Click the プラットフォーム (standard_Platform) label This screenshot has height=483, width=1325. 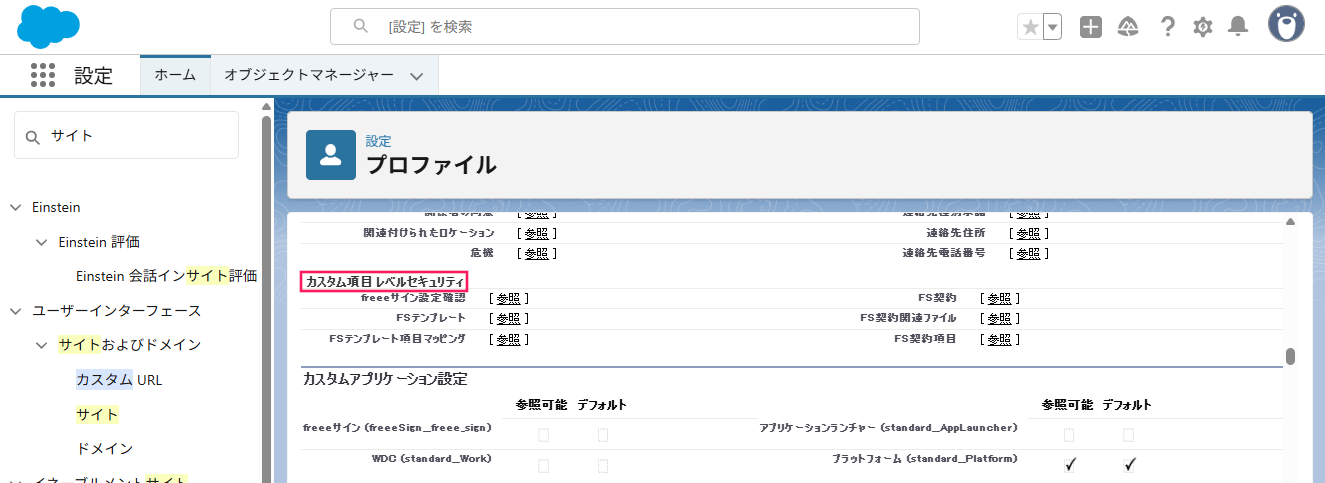924,459
